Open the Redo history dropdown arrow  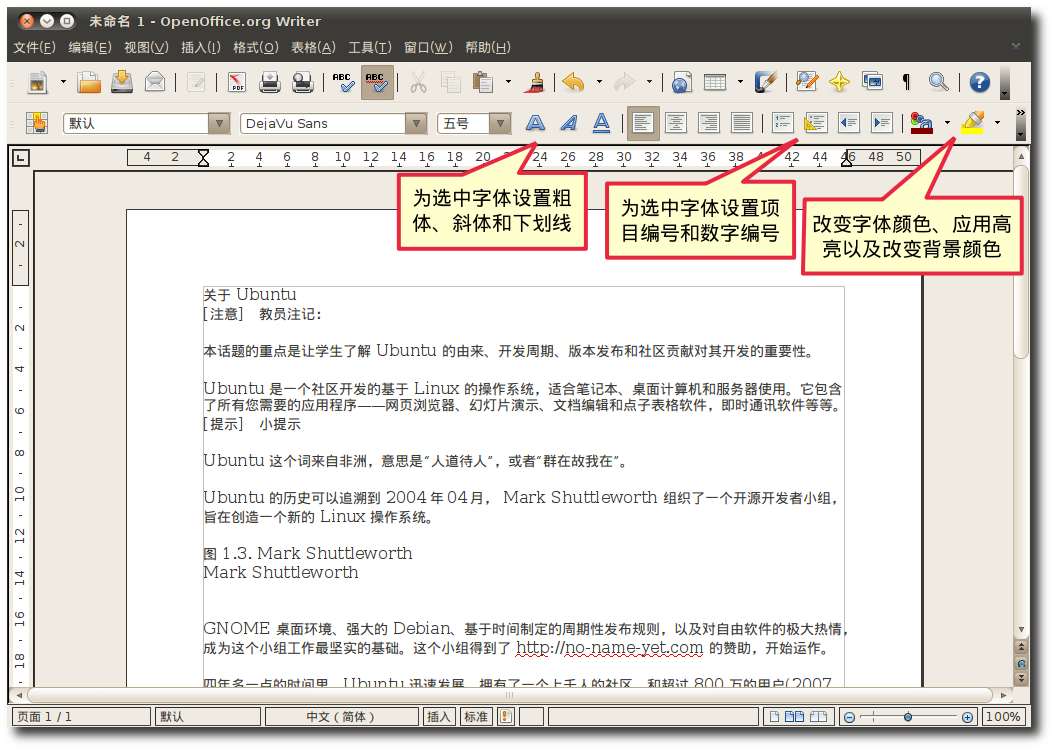coord(649,83)
